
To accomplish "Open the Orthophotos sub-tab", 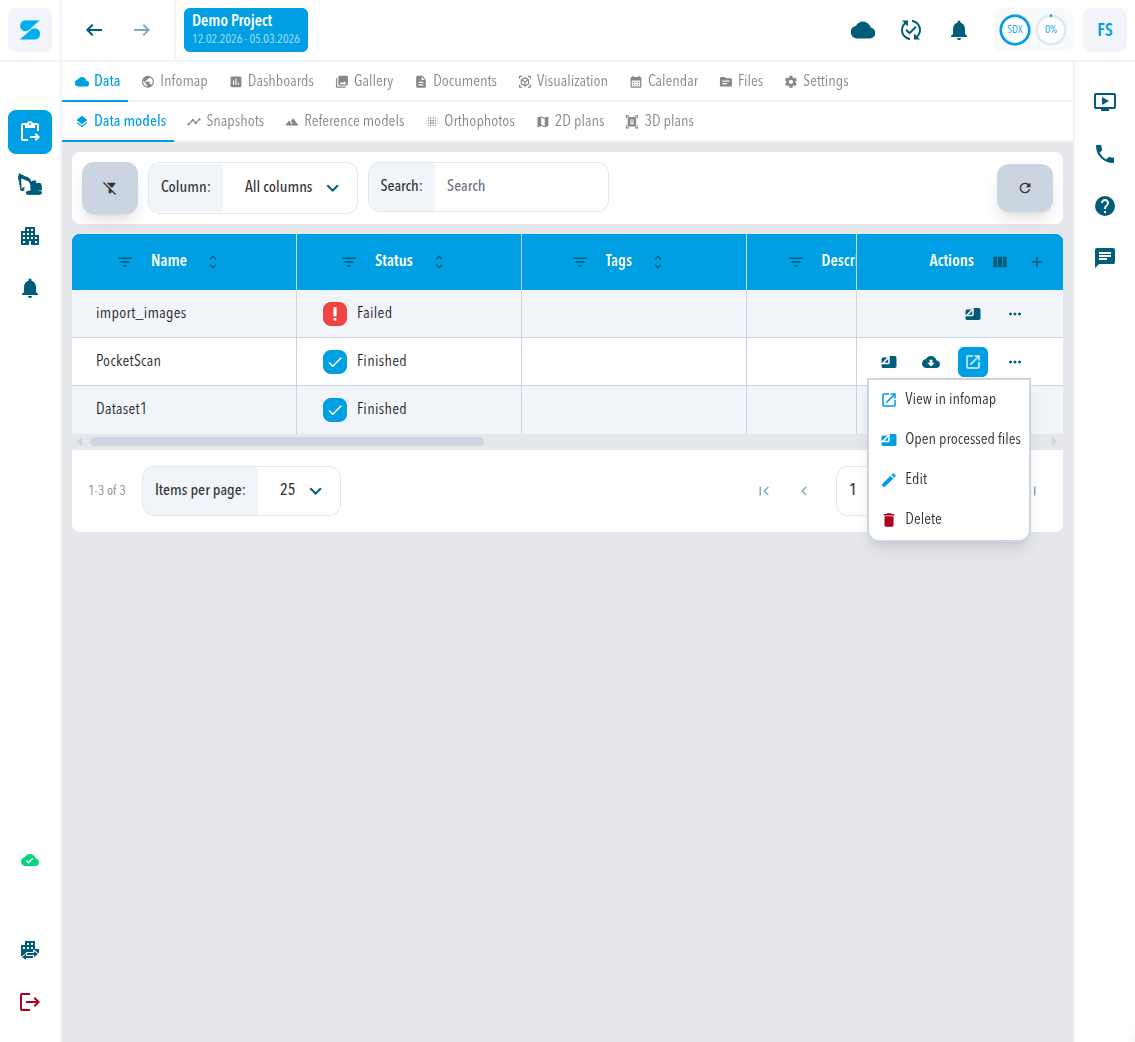I will (x=471, y=121).
